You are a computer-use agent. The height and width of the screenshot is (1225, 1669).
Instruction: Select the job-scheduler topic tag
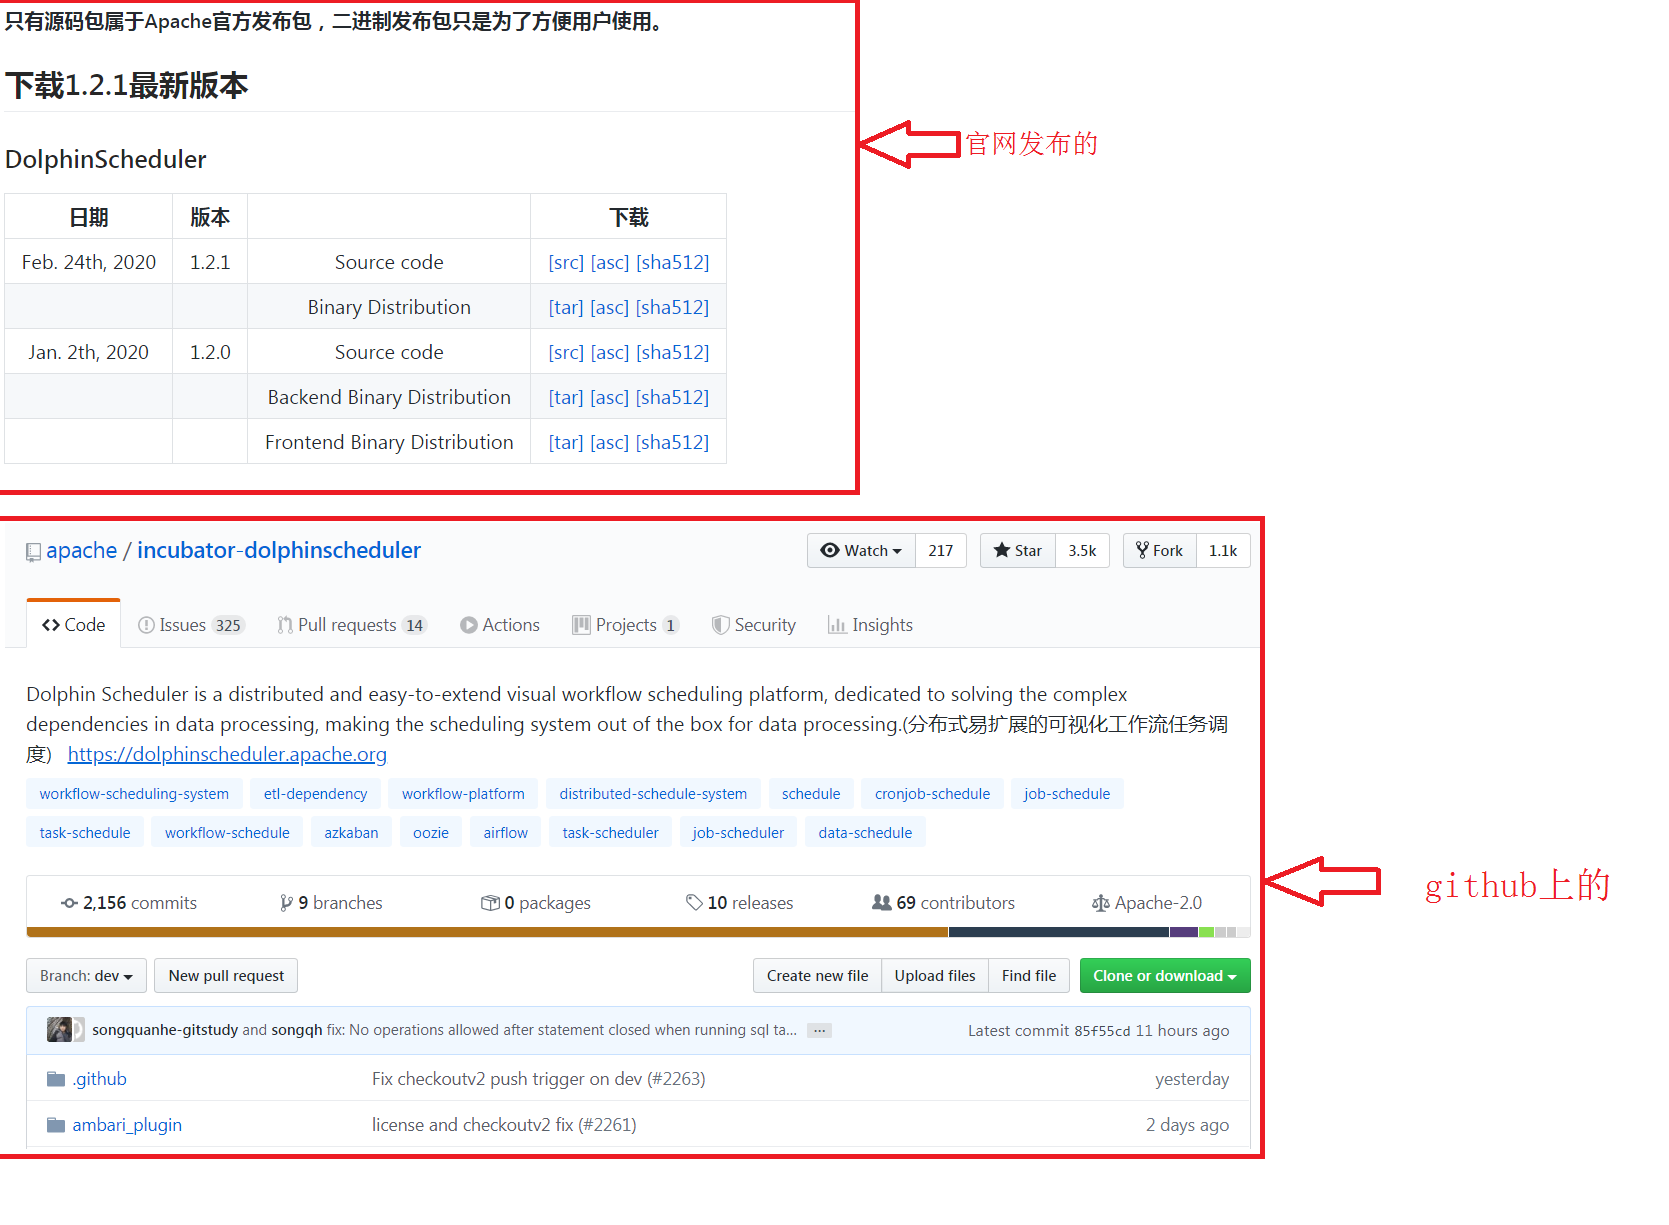738,833
